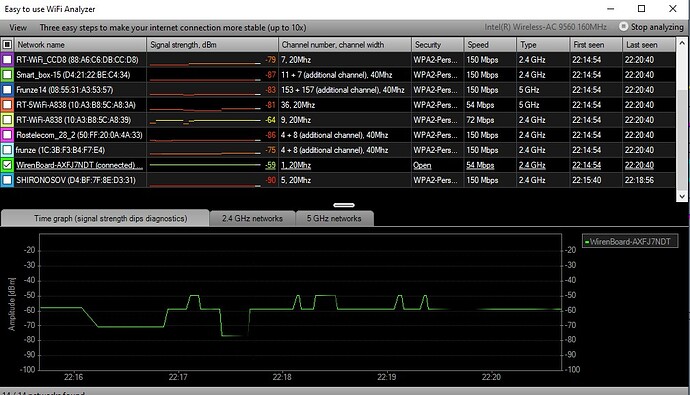
Task: Check the RT-WiFi_CCD8 network checkbox
Action: click(x=7, y=59)
